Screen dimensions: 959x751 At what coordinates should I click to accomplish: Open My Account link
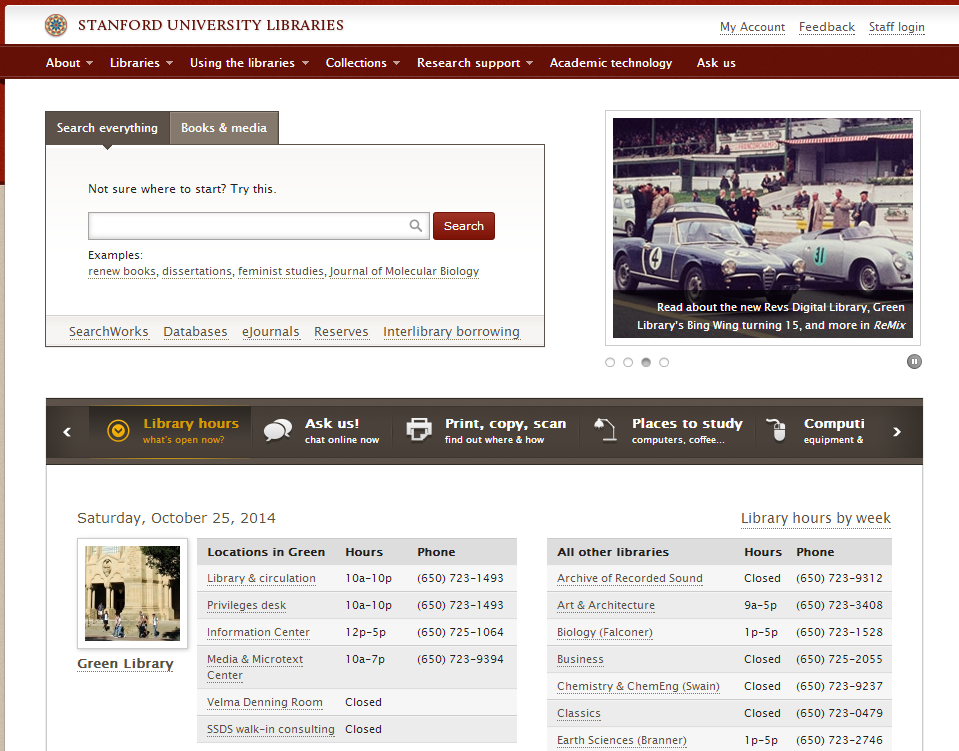point(752,27)
